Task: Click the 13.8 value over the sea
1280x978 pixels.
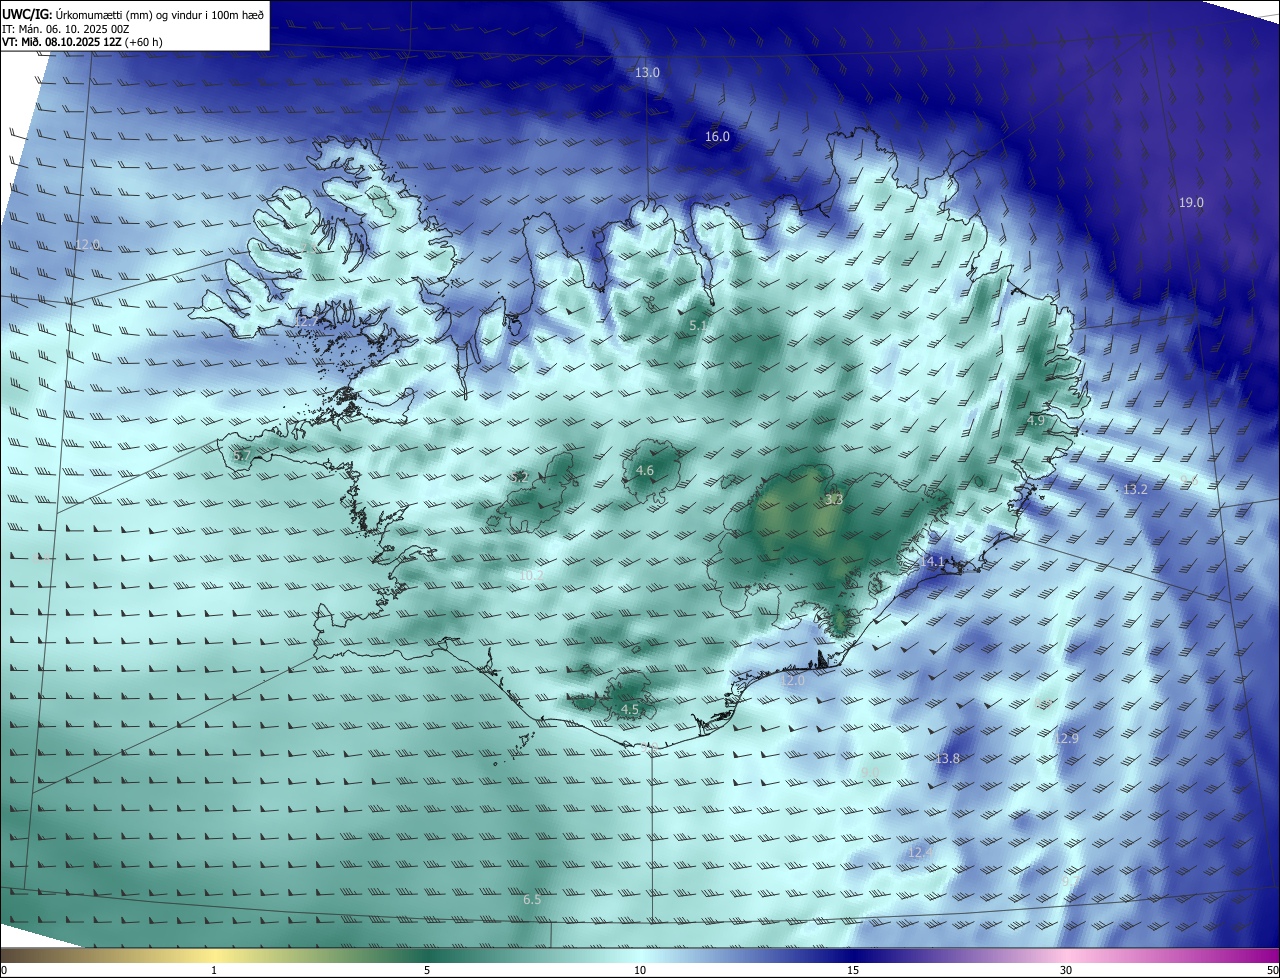Action: [948, 759]
